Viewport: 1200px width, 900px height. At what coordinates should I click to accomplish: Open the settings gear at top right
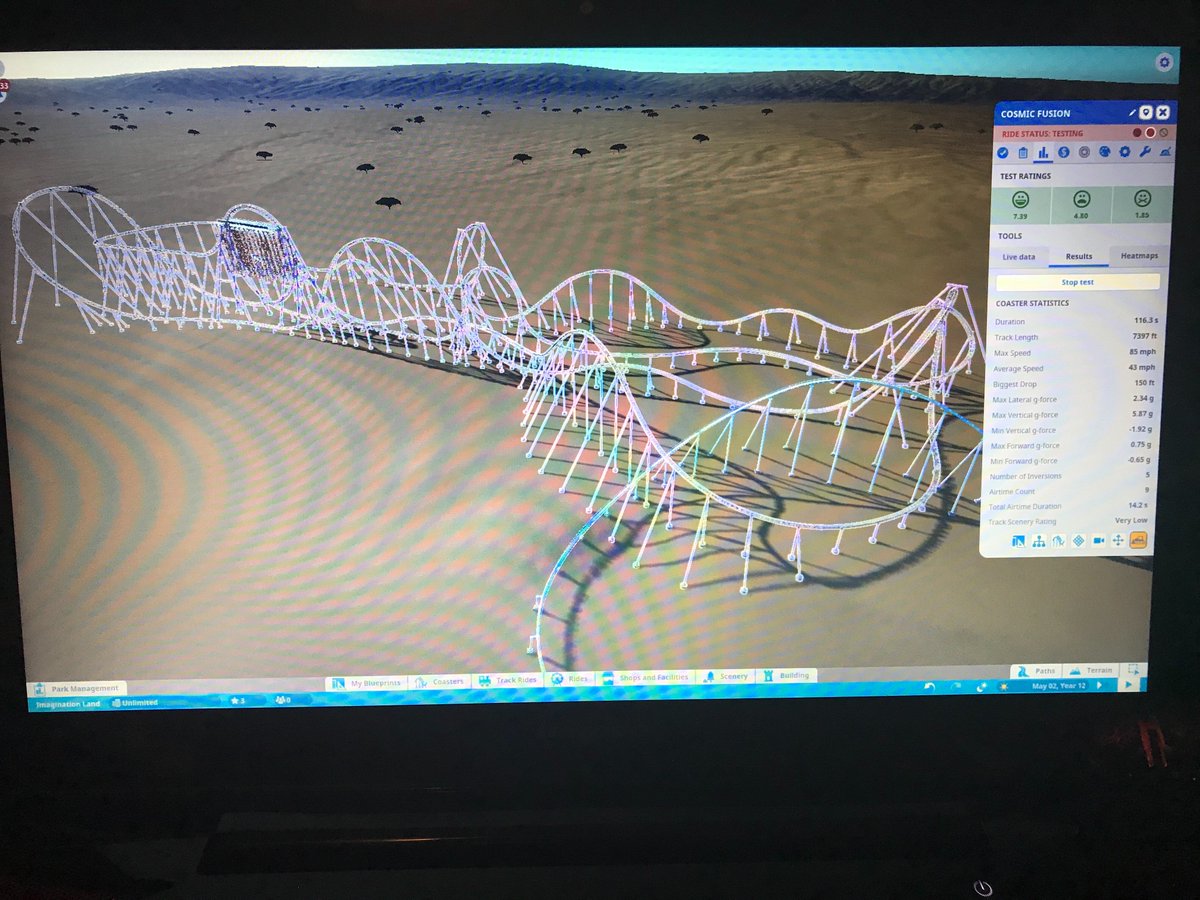click(1165, 63)
